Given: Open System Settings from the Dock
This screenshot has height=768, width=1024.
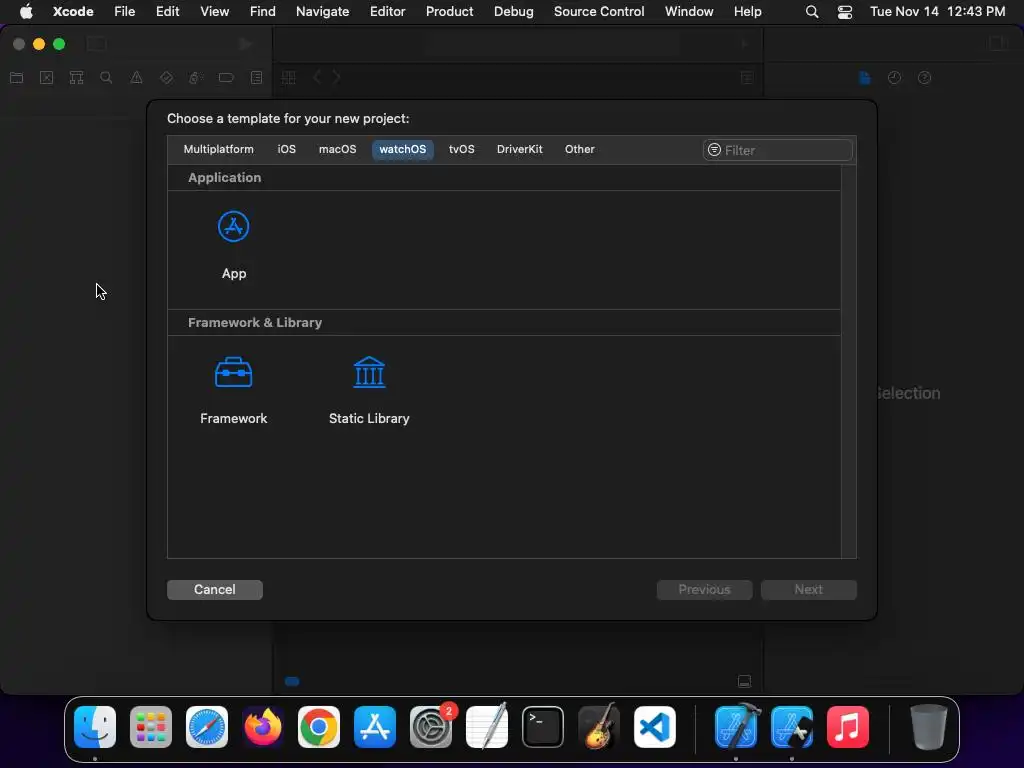Looking at the screenshot, I should [x=431, y=727].
